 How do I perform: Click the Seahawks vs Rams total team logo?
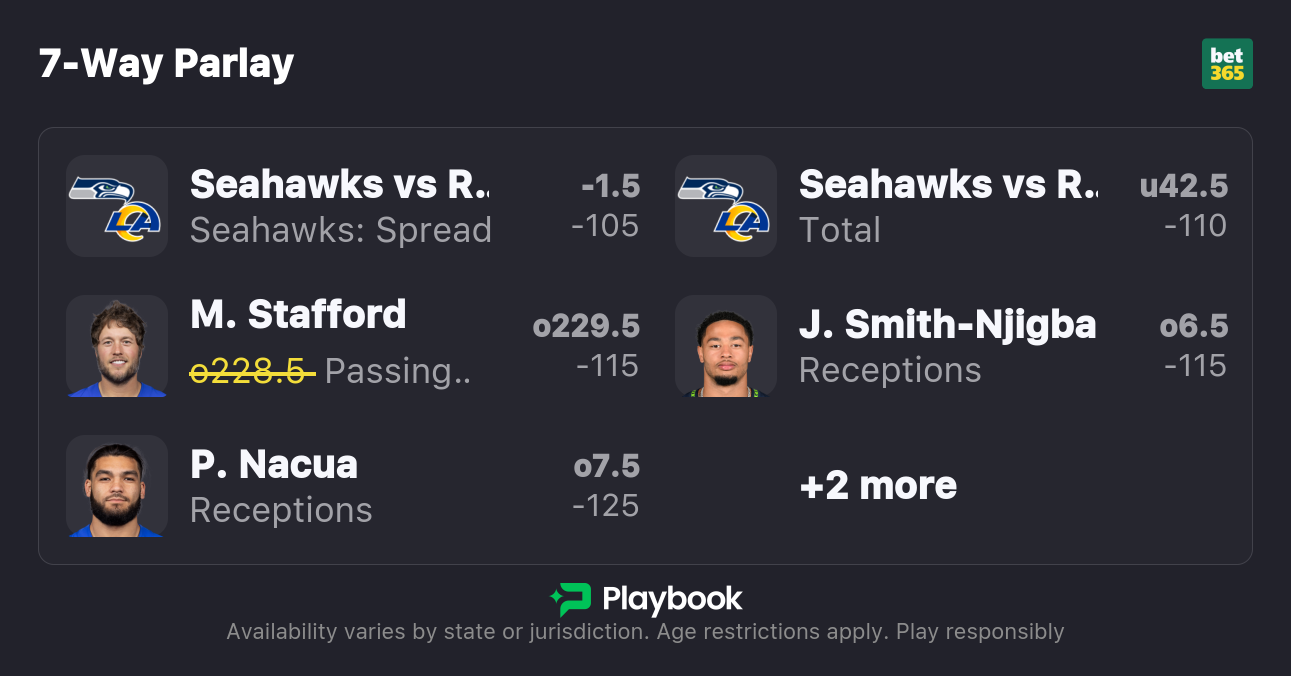[725, 206]
